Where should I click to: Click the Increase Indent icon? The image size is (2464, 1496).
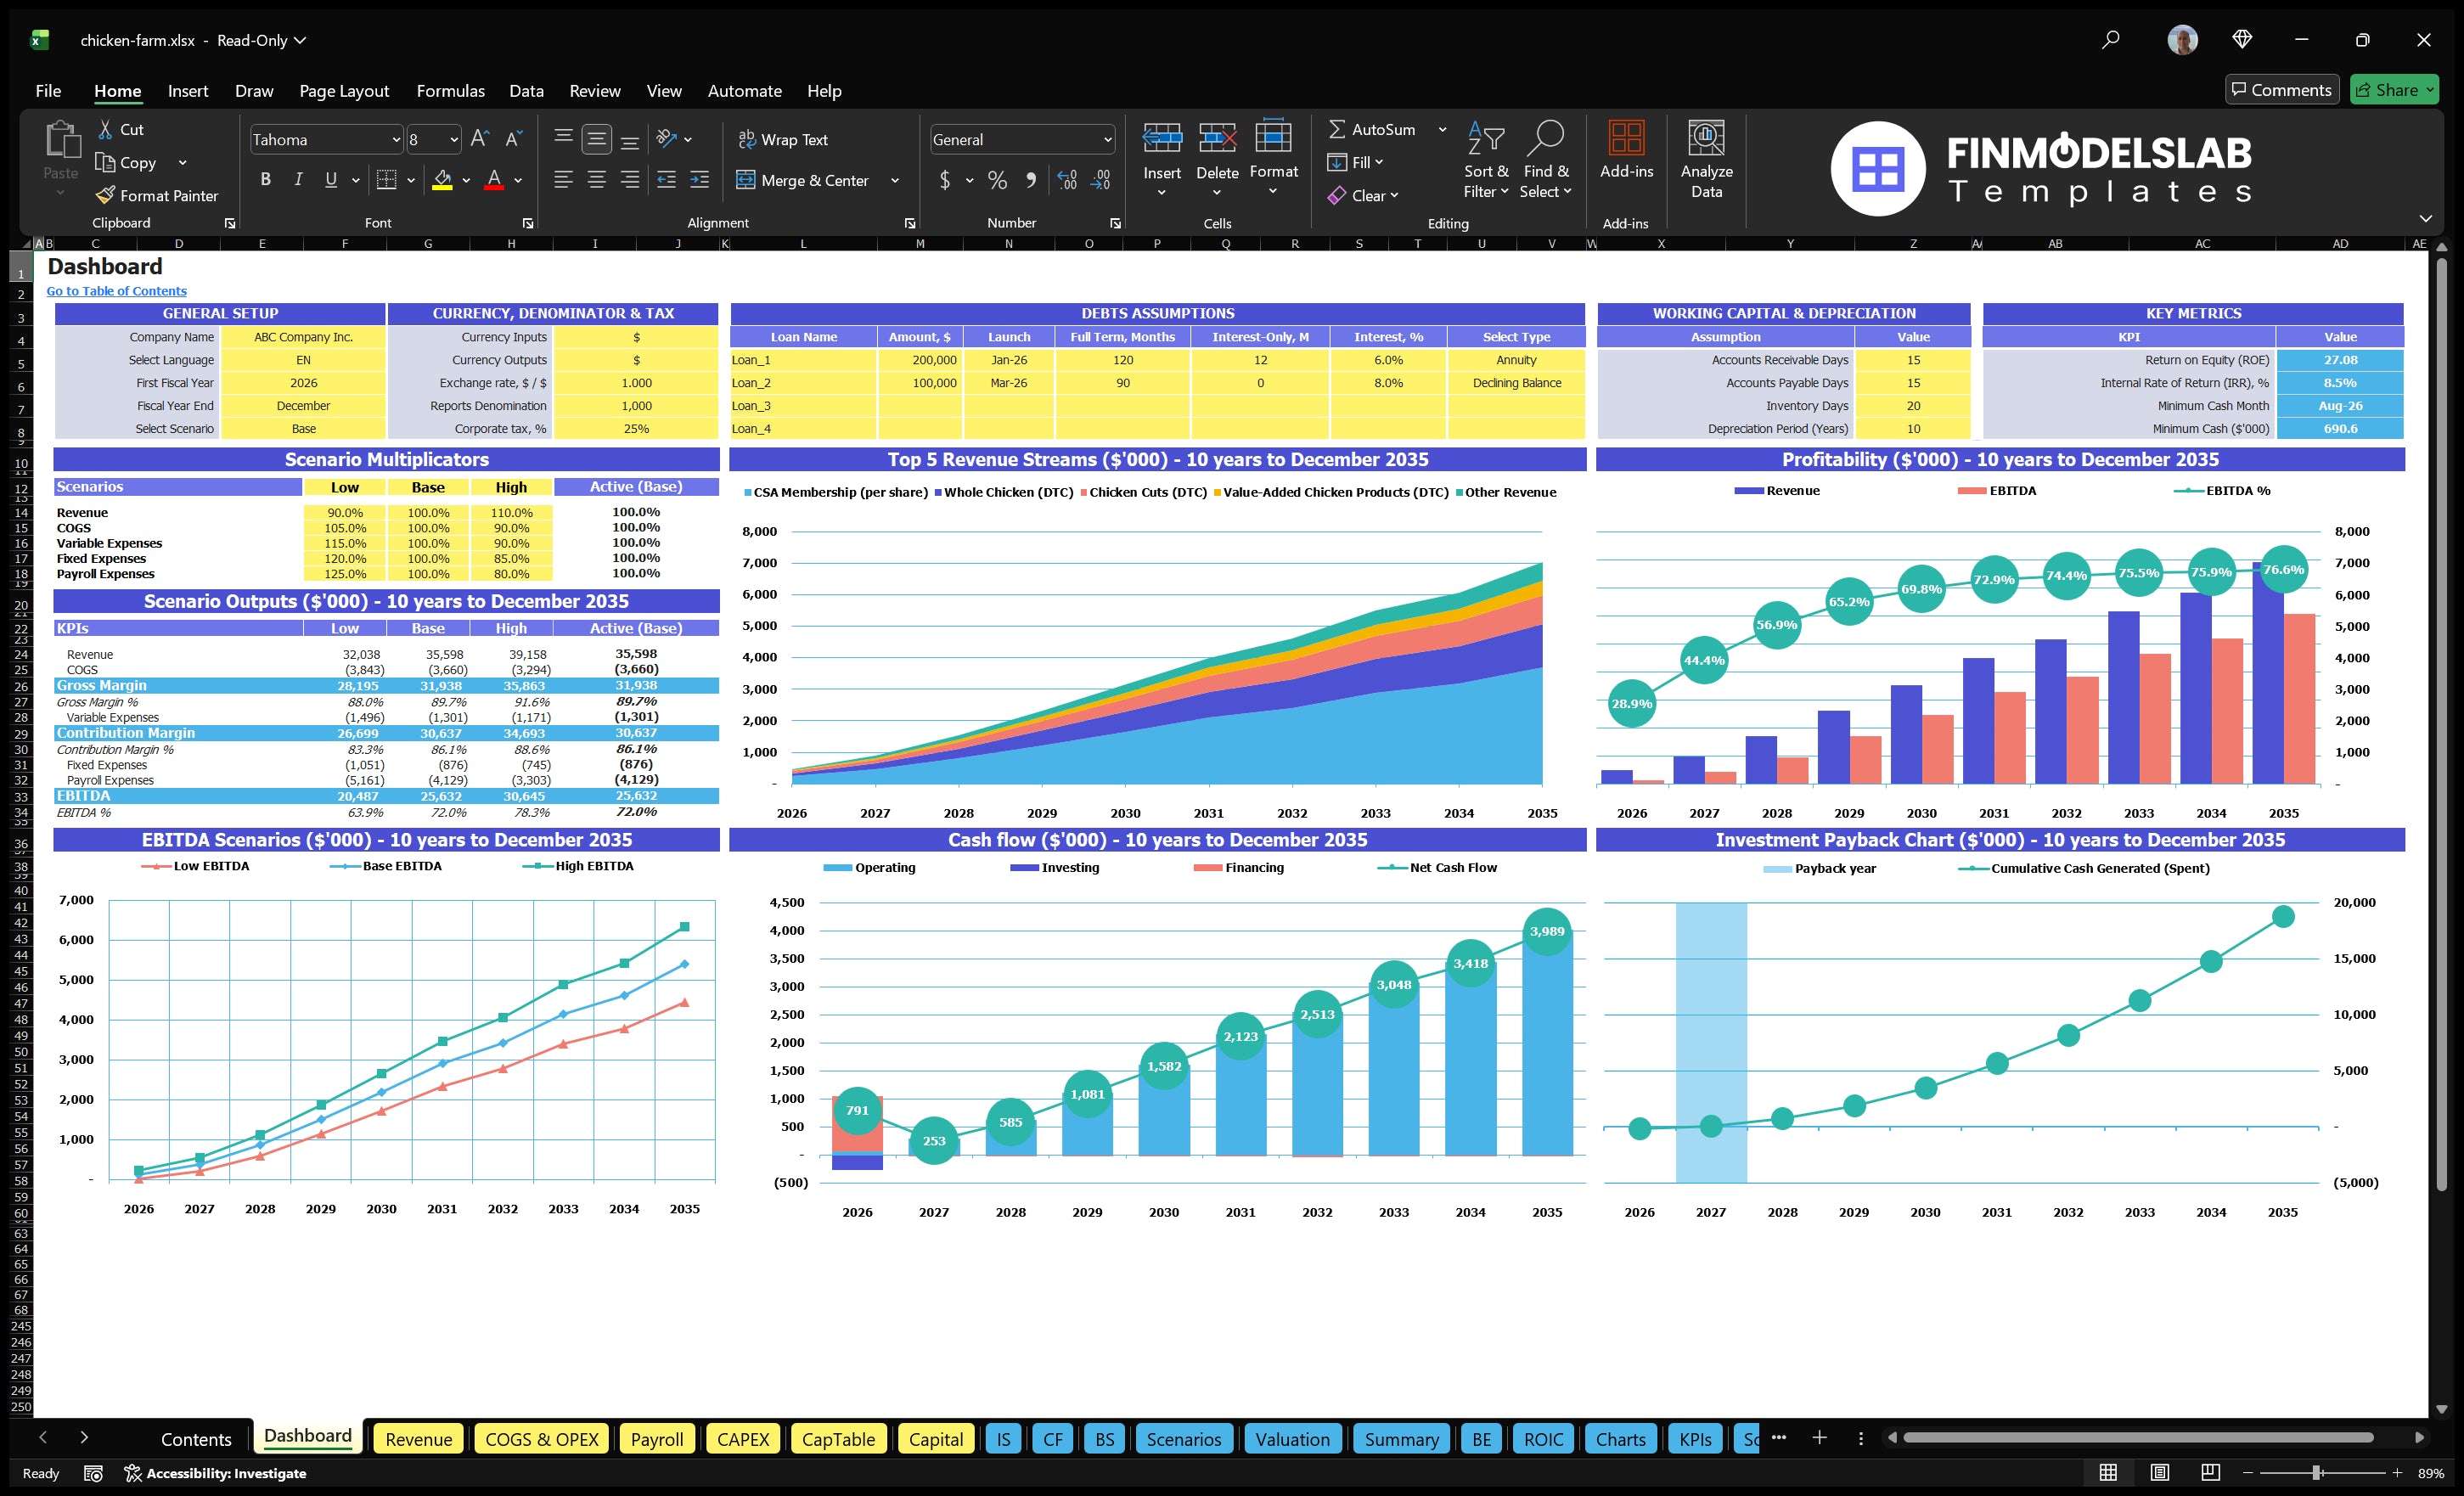pyautogui.click(x=700, y=180)
